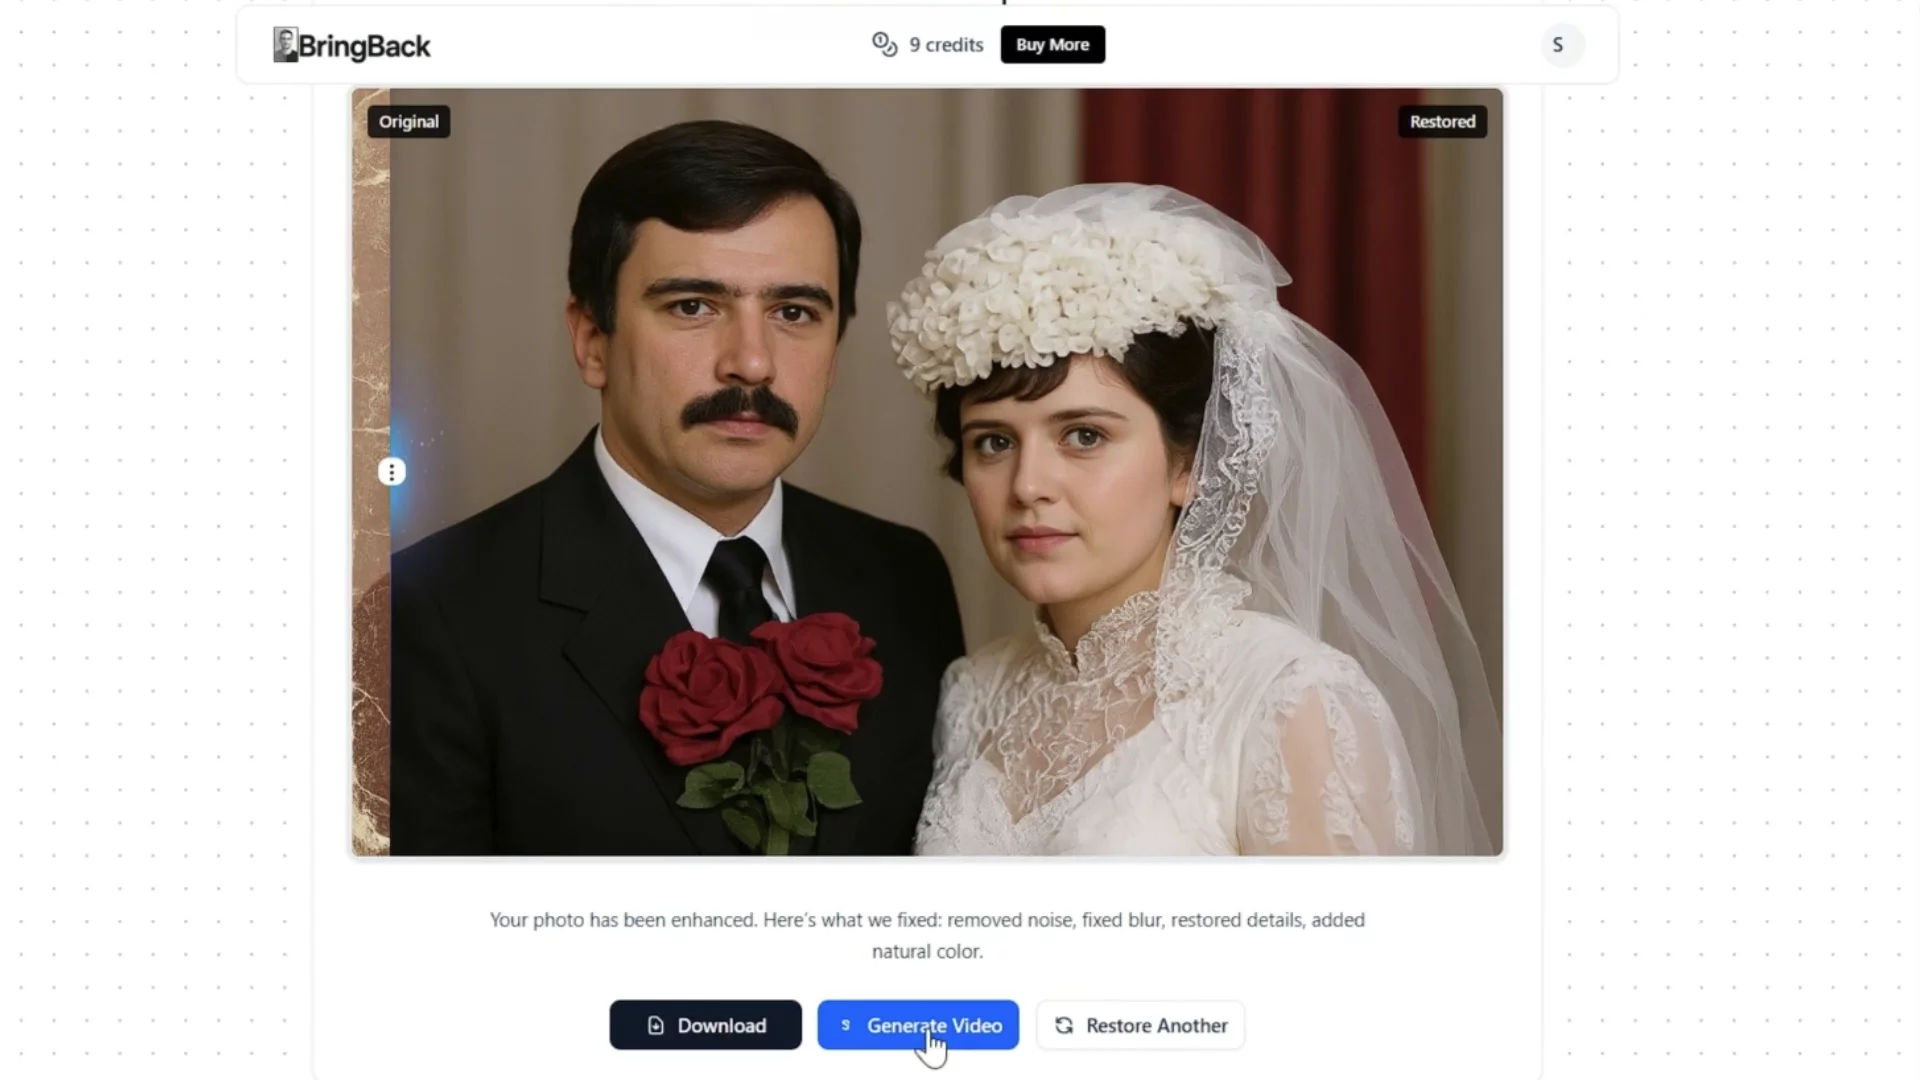Click Restore Another button
The image size is (1920, 1080).
1140,1025
